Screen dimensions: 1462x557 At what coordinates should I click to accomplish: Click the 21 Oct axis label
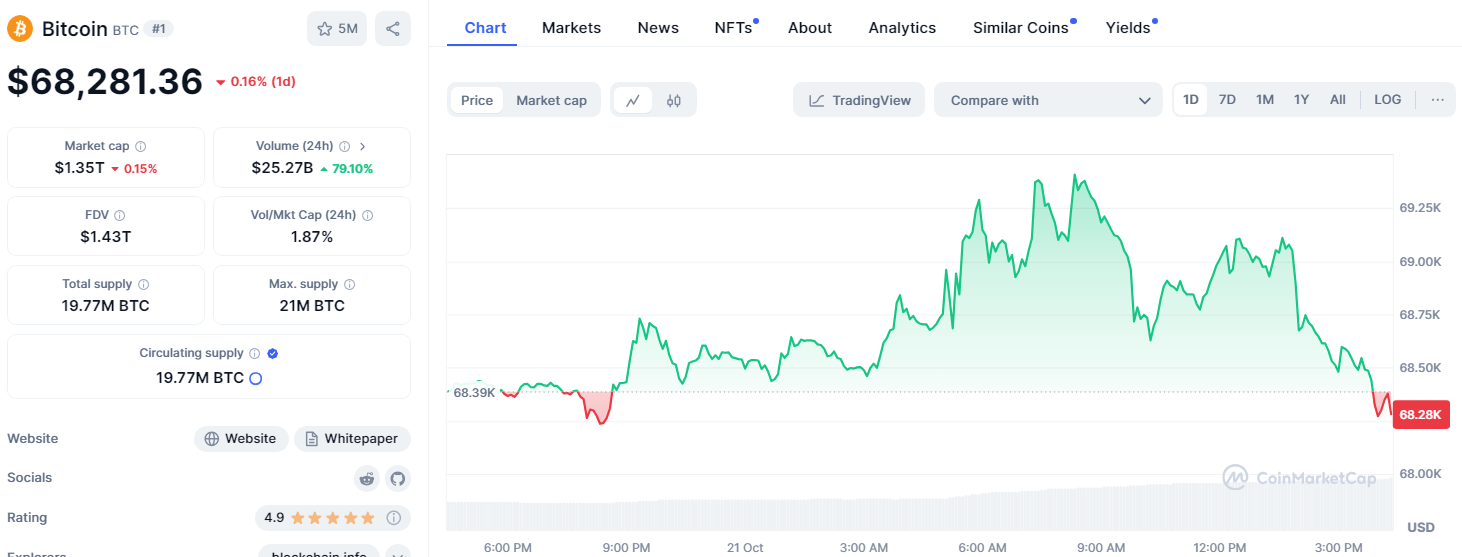tap(745, 547)
